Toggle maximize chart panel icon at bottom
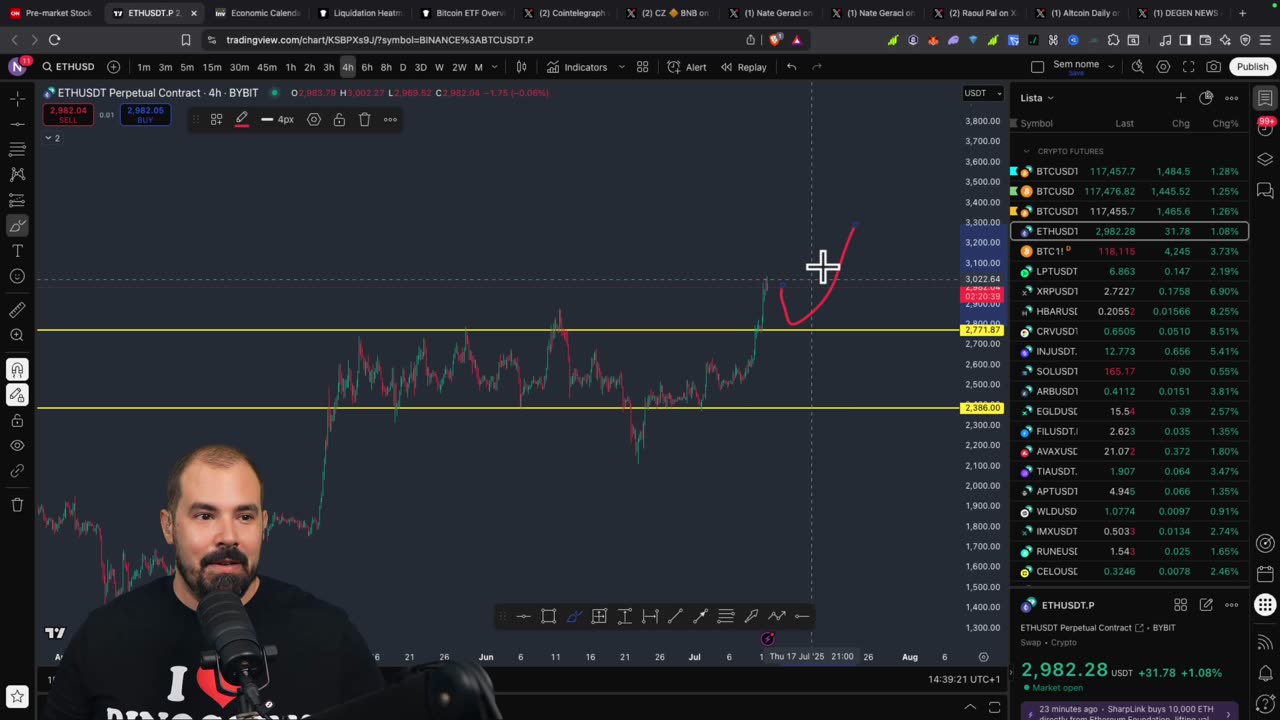The width and height of the screenshot is (1280, 720). point(994,707)
